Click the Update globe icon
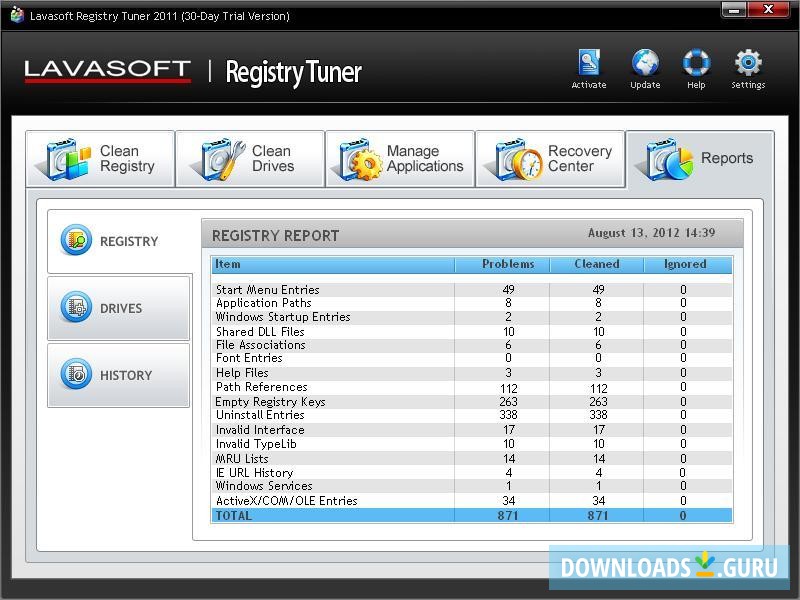Viewport: 800px width, 600px height. [x=644, y=62]
